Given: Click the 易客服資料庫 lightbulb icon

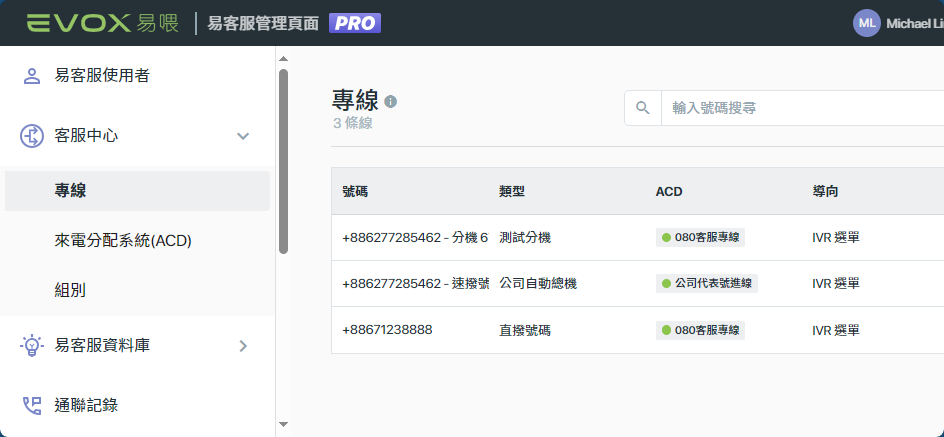Looking at the screenshot, I should coord(31,346).
